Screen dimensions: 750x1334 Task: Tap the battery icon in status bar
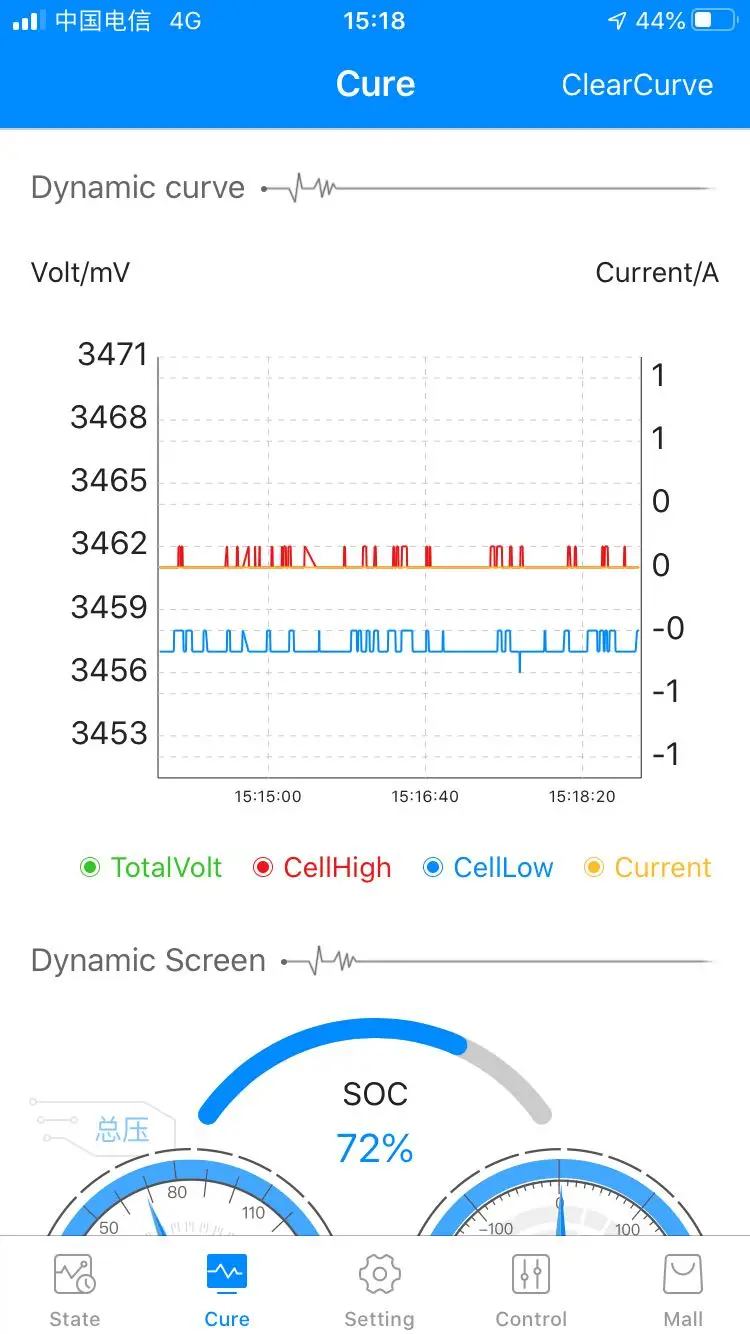(714, 21)
